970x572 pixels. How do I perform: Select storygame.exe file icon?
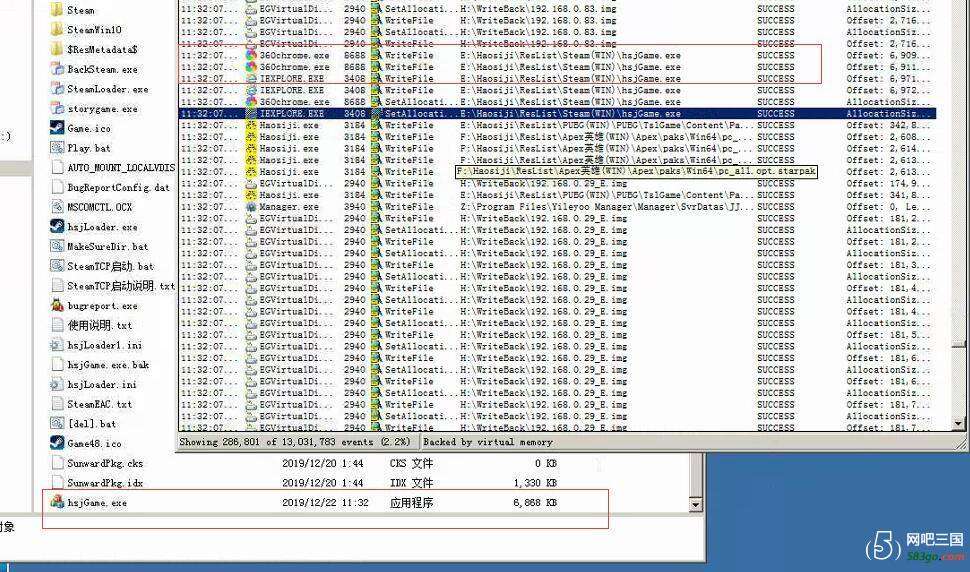57,109
